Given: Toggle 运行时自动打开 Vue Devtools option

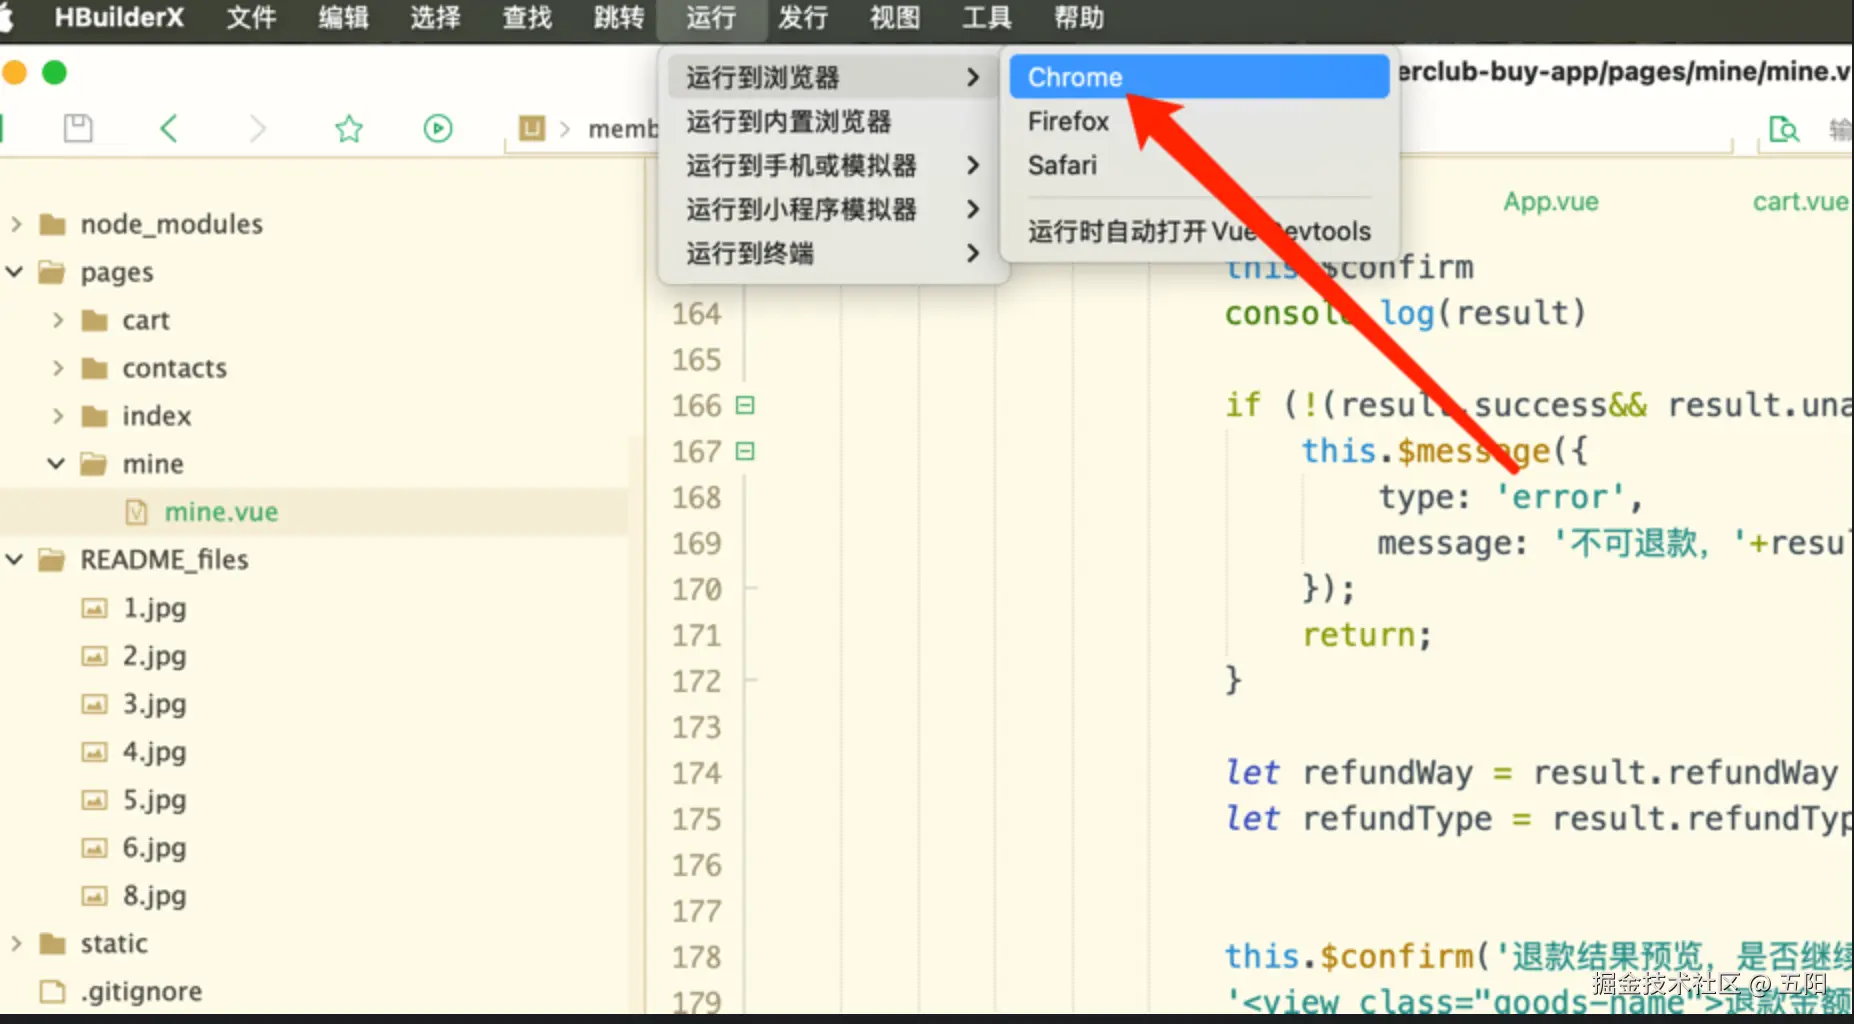Looking at the screenshot, I should click(x=1199, y=231).
